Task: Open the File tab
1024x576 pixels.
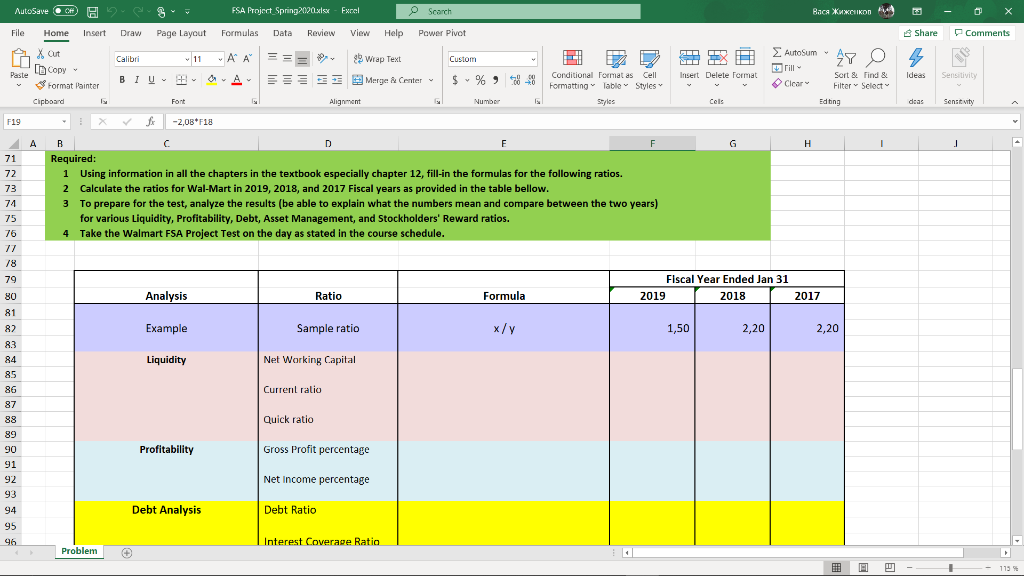Action: pyautogui.click(x=18, y=33)
